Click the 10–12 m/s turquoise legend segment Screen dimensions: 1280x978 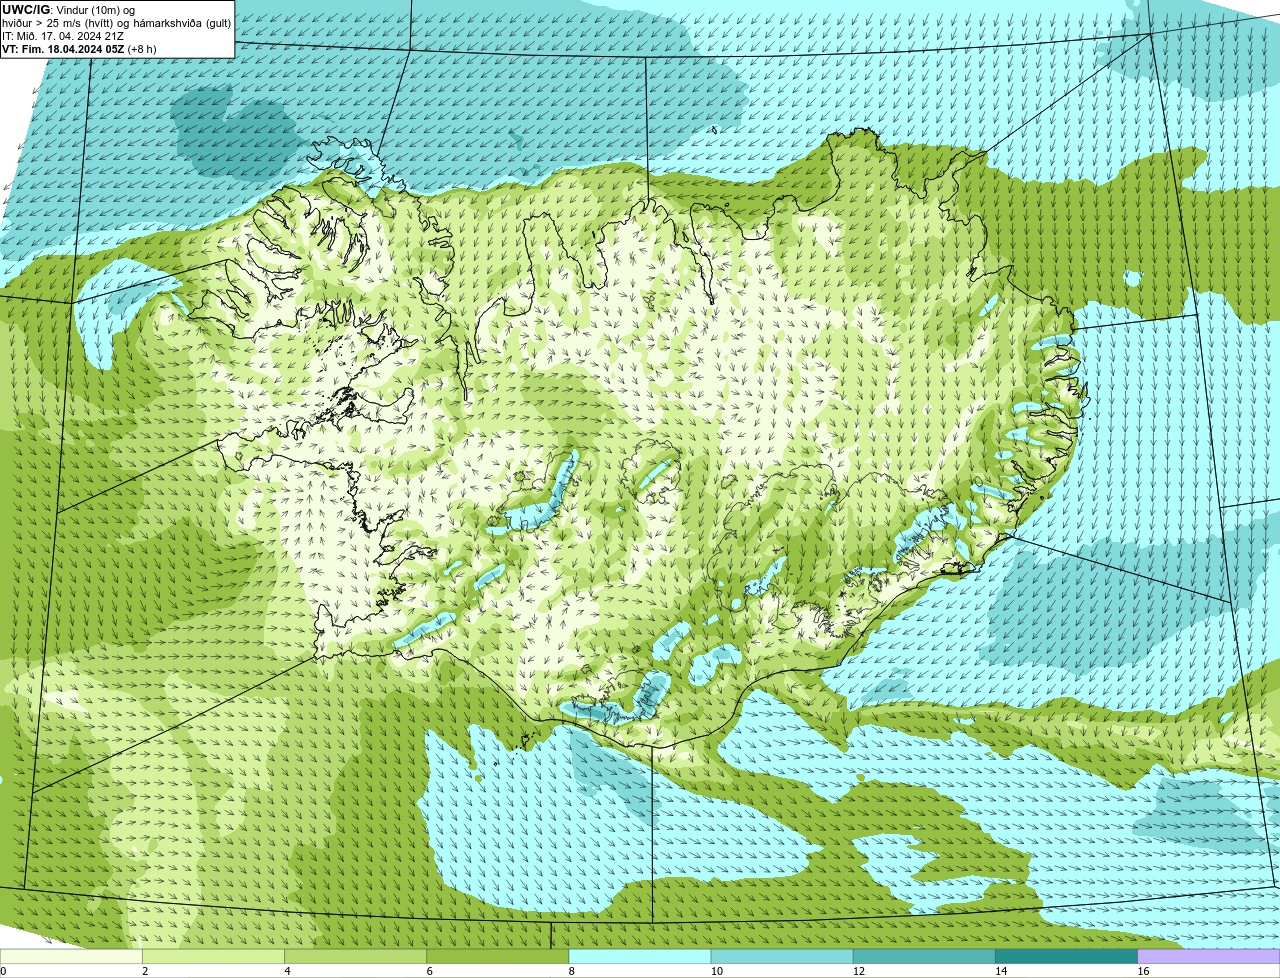pyautogui.click(x=782, y=956)
